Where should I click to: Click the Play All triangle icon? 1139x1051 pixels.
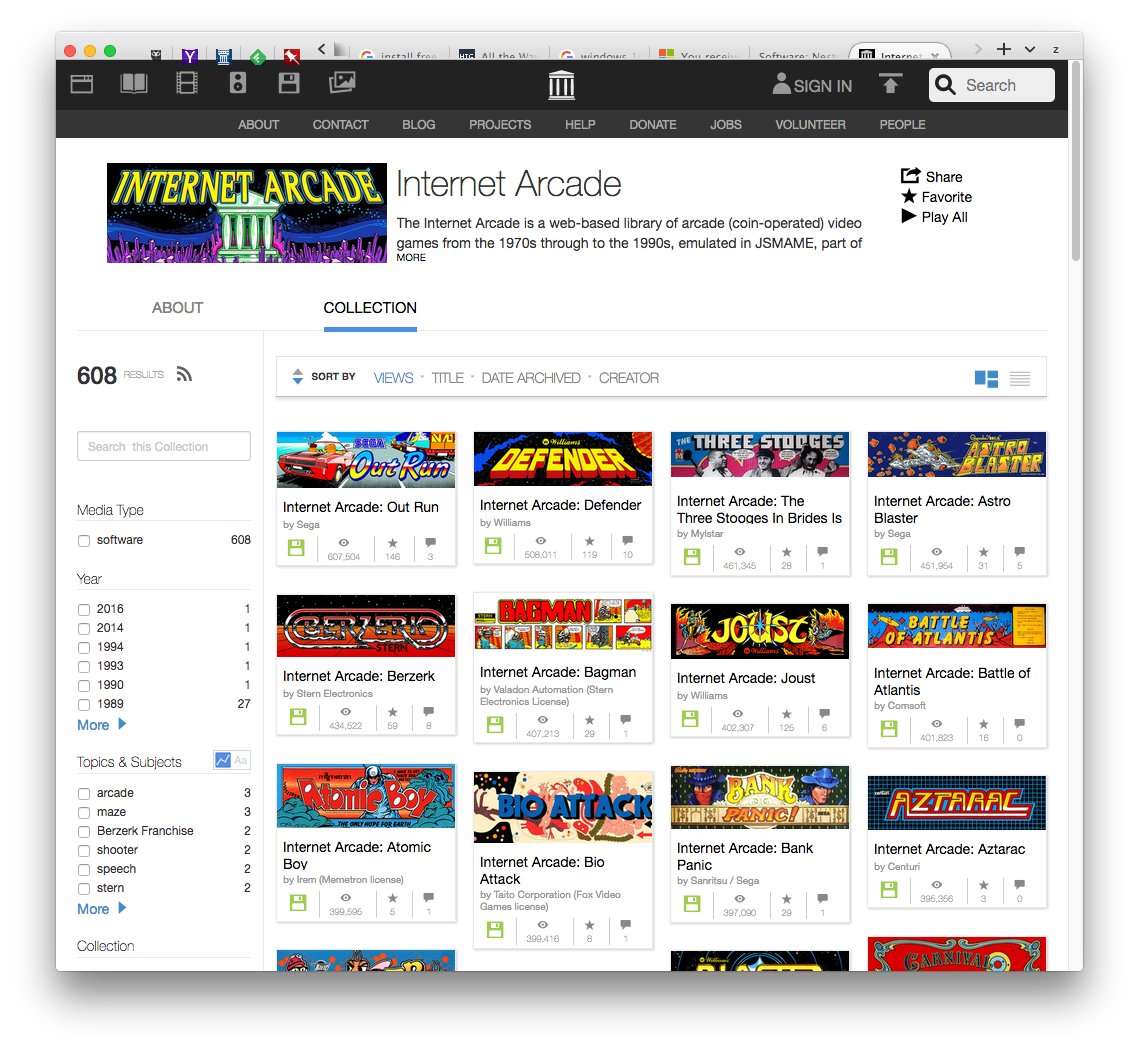(908, 216)
